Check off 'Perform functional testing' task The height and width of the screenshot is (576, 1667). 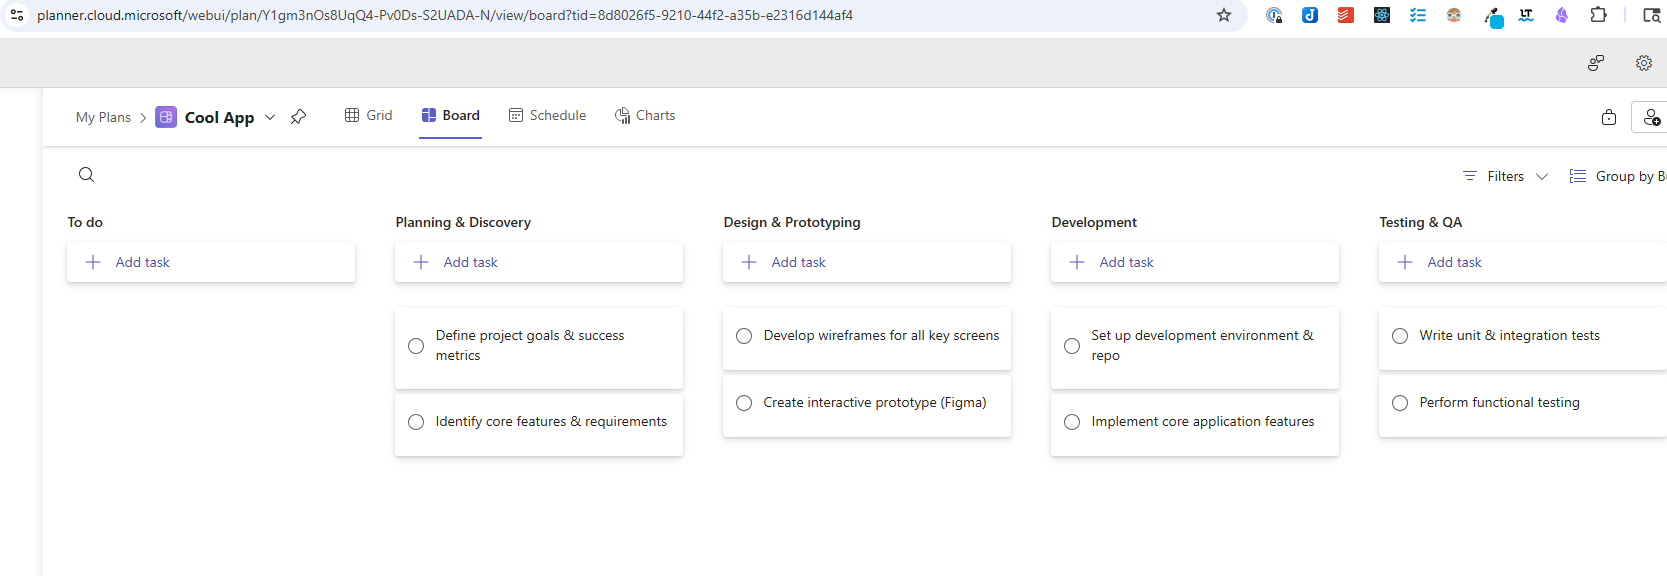(x=1400, y=403)
